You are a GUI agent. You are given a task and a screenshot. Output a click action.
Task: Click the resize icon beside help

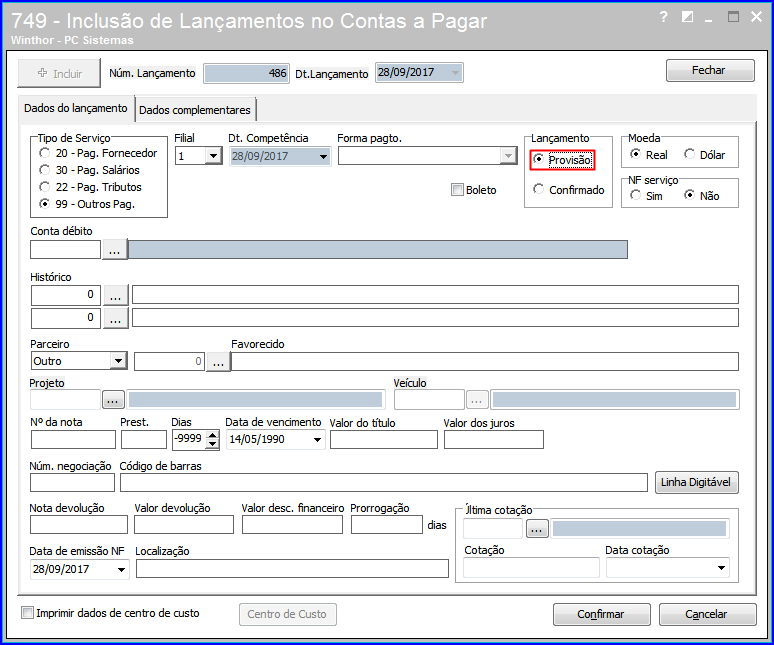tap(687, 17)
